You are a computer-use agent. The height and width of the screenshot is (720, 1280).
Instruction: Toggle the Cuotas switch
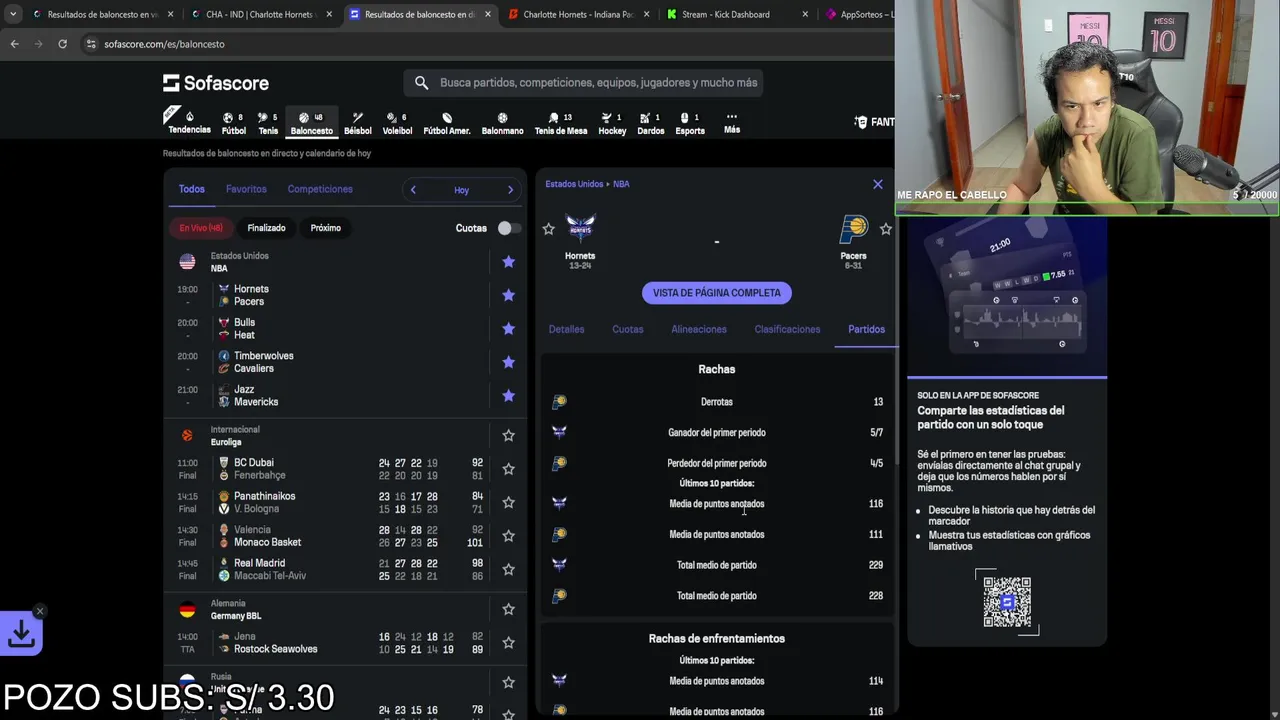pyautogui.click(x=508, y=228)
